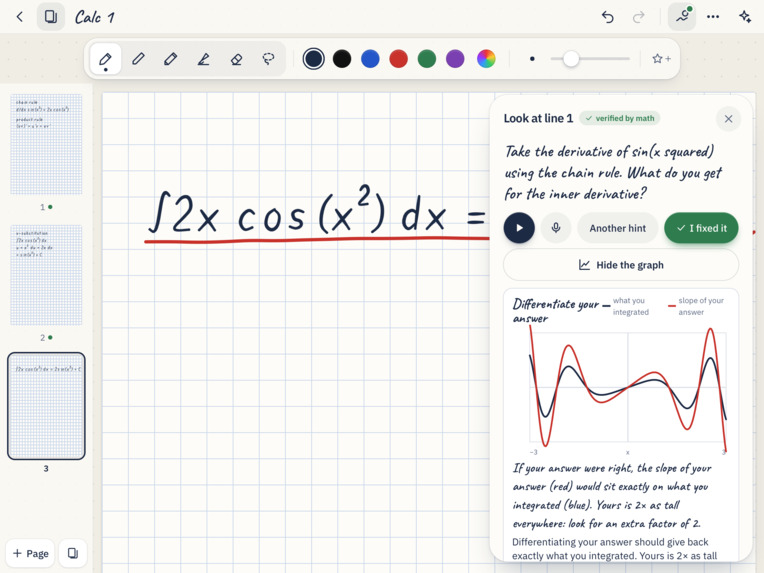
Task: Toggle the page sidebar icon
Action: point(51,17)
